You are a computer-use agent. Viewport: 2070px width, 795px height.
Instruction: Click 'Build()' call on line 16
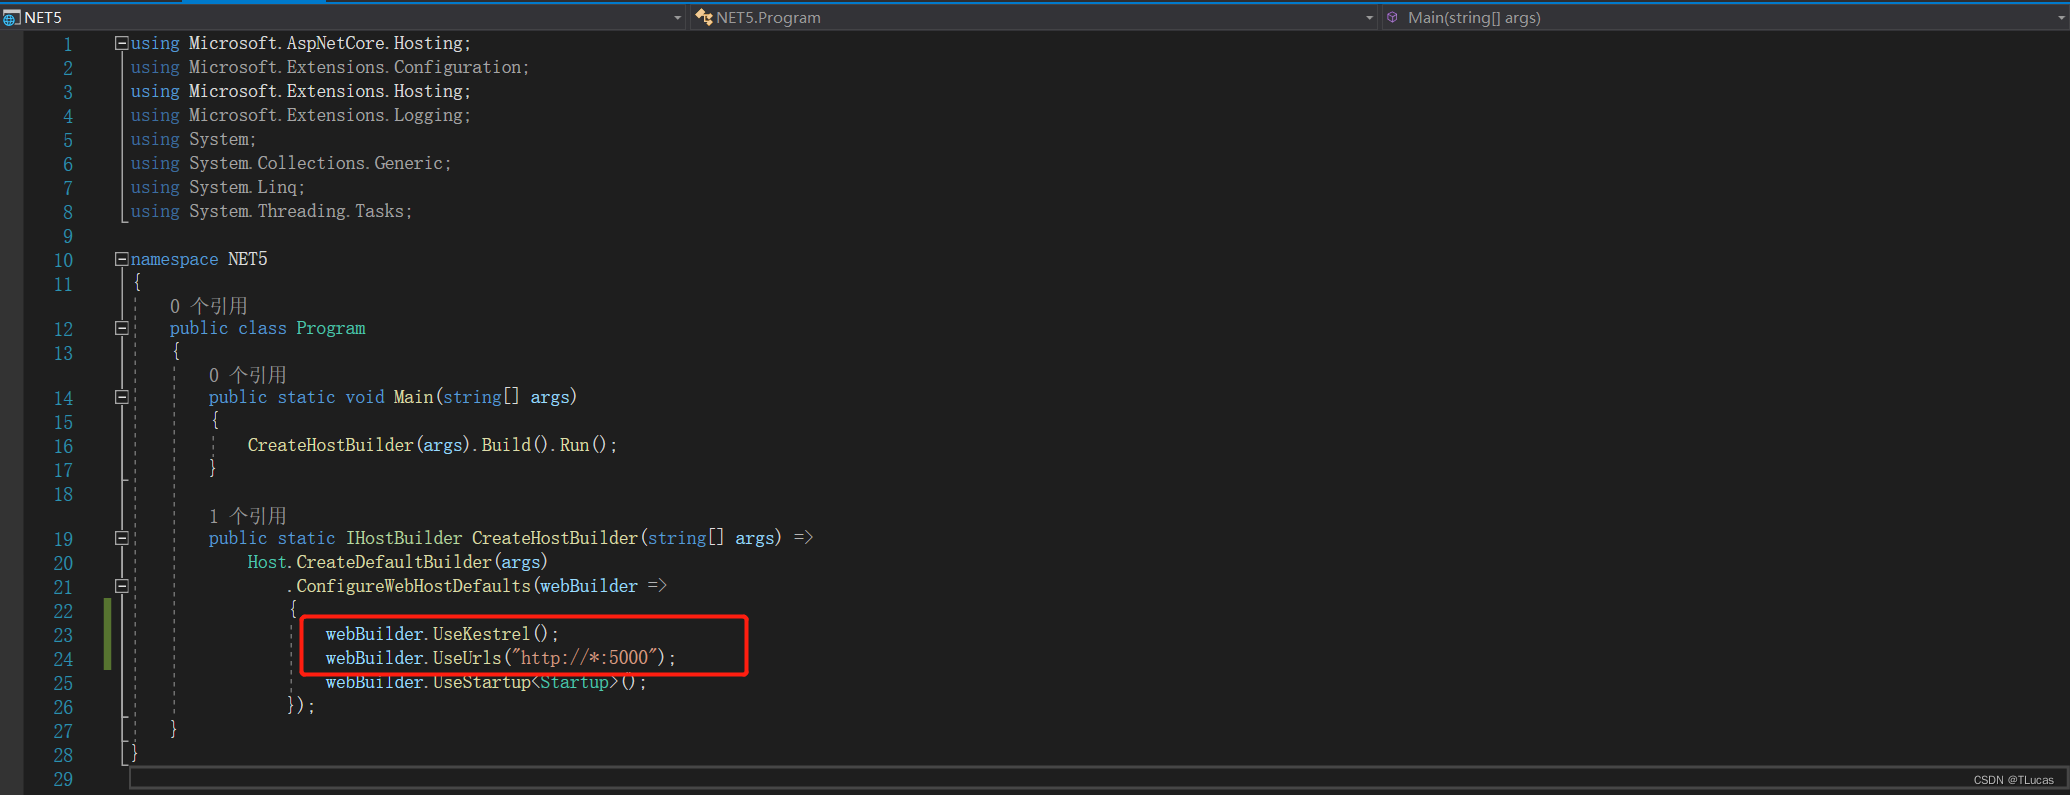[x=514, y=445]
